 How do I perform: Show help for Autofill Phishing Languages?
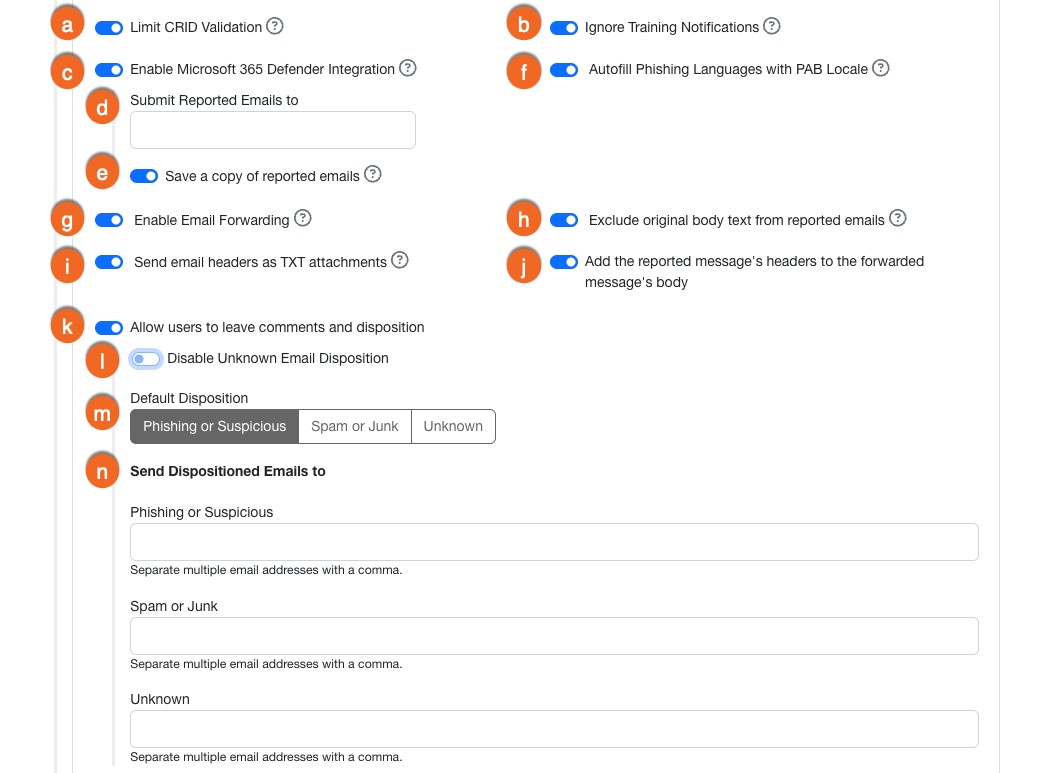pos(881,68)
